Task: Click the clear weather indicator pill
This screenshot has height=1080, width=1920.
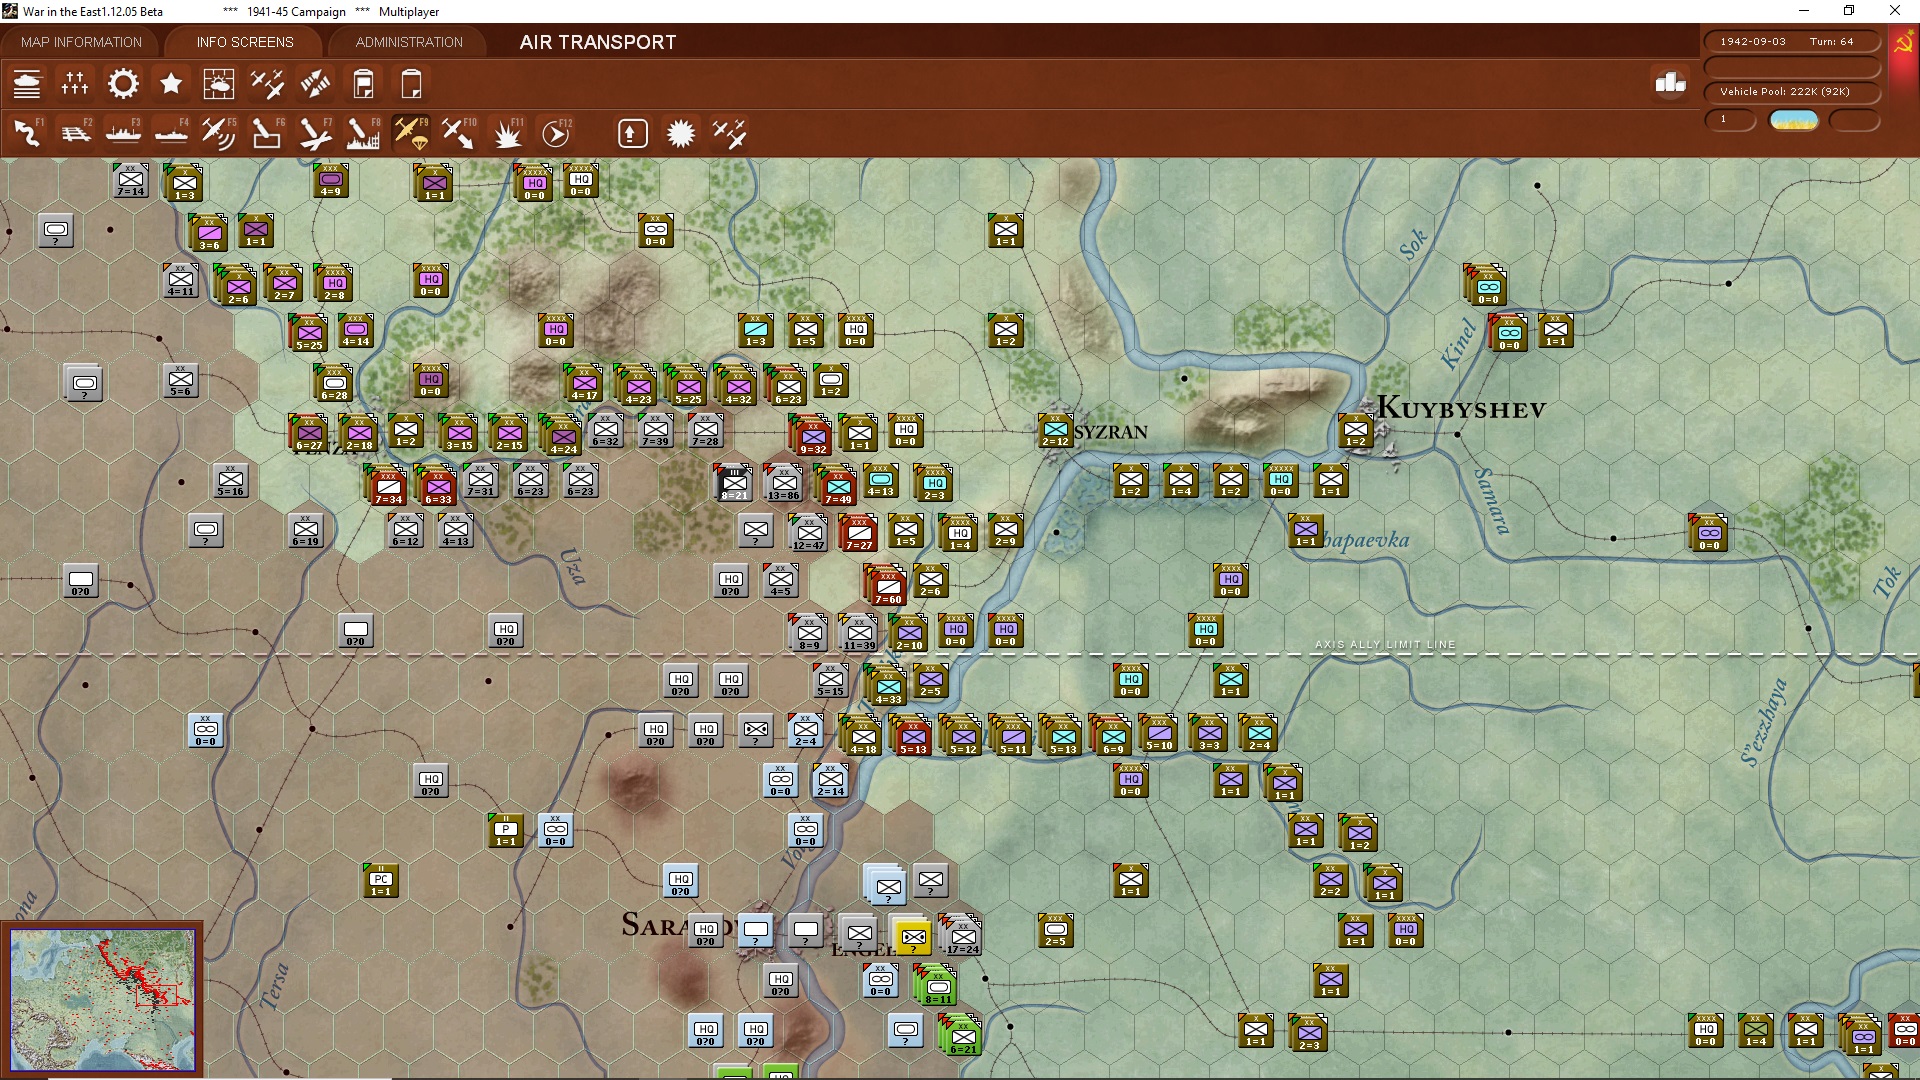Action: [1794, 120]
